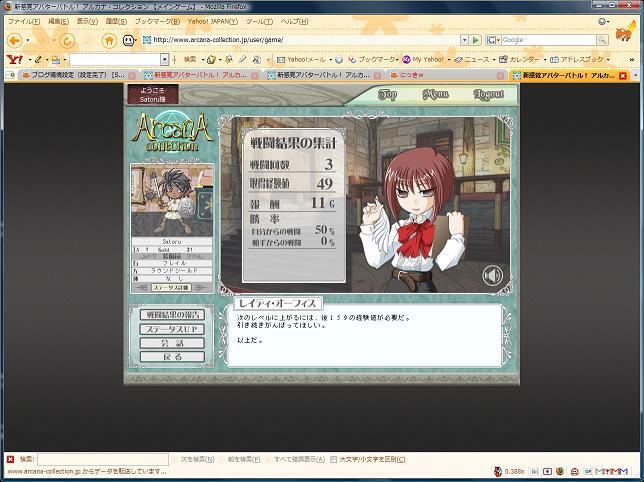Click the Logout link in the game header

point(488,95)
